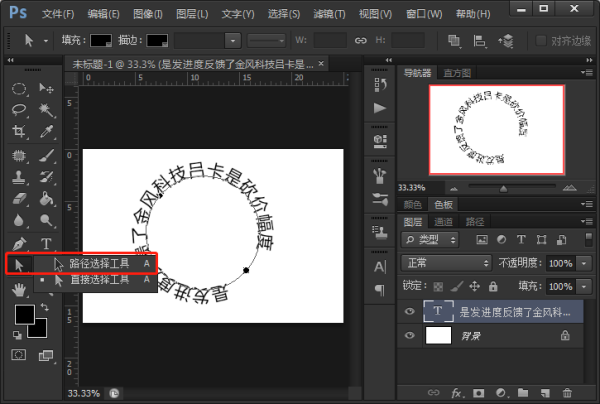600x404 pixels.
Task: Select the Crop tool
Action: [19, 132]
